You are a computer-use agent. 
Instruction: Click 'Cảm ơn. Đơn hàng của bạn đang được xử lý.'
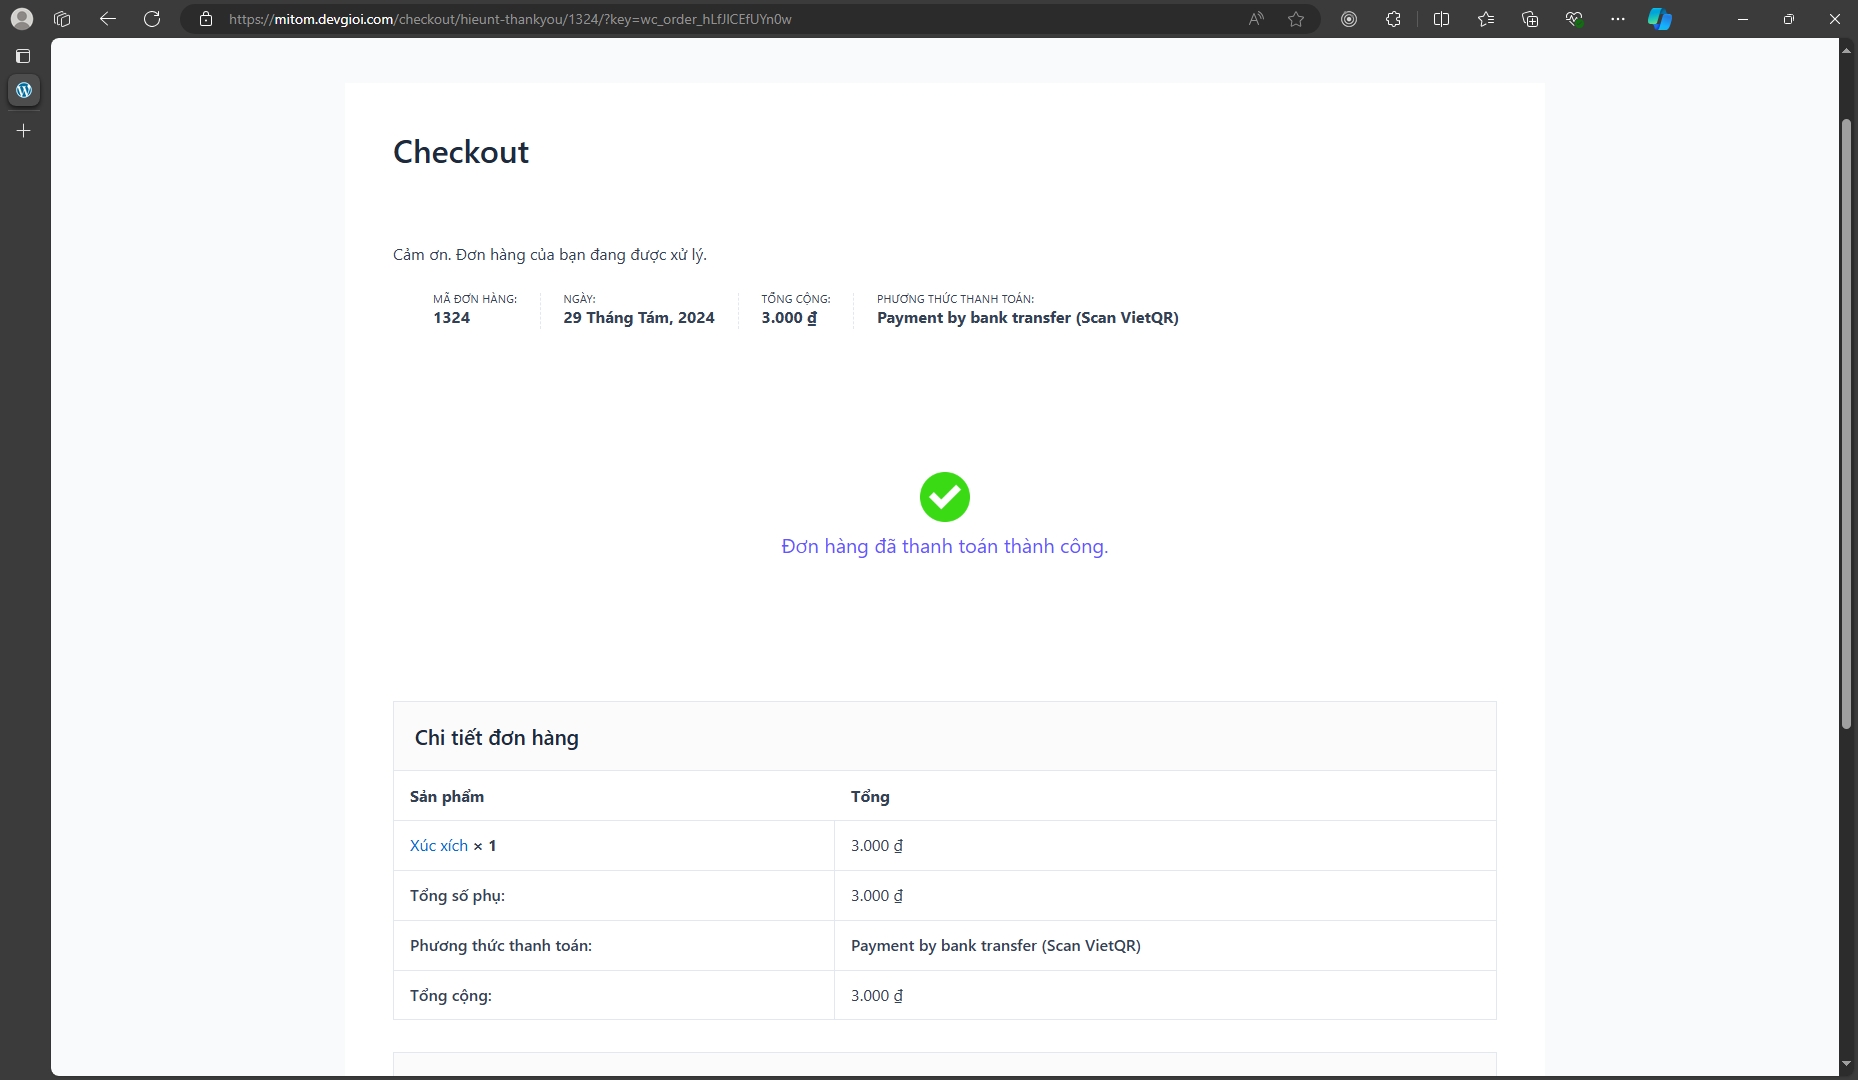[x=550, y=255]
